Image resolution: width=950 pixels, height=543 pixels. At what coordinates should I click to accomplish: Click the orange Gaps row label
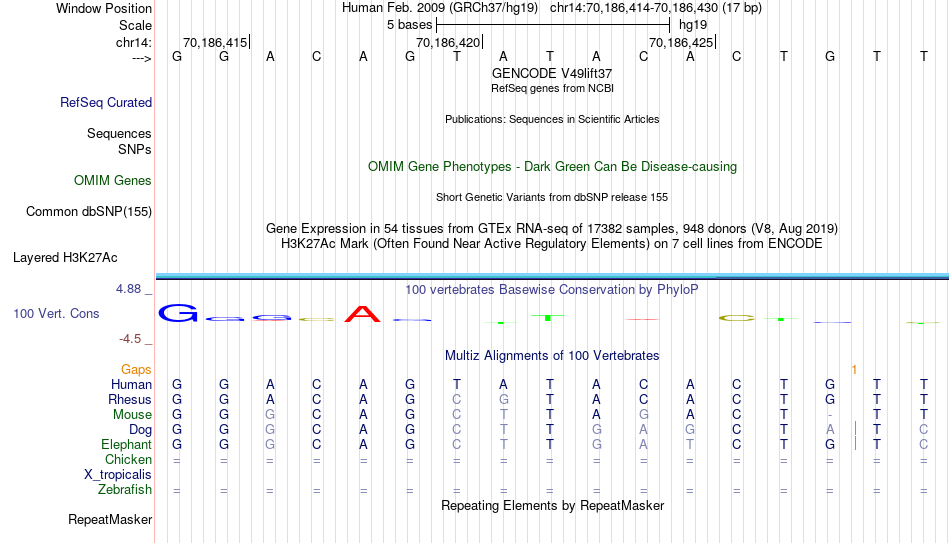(x=136, y=370)
